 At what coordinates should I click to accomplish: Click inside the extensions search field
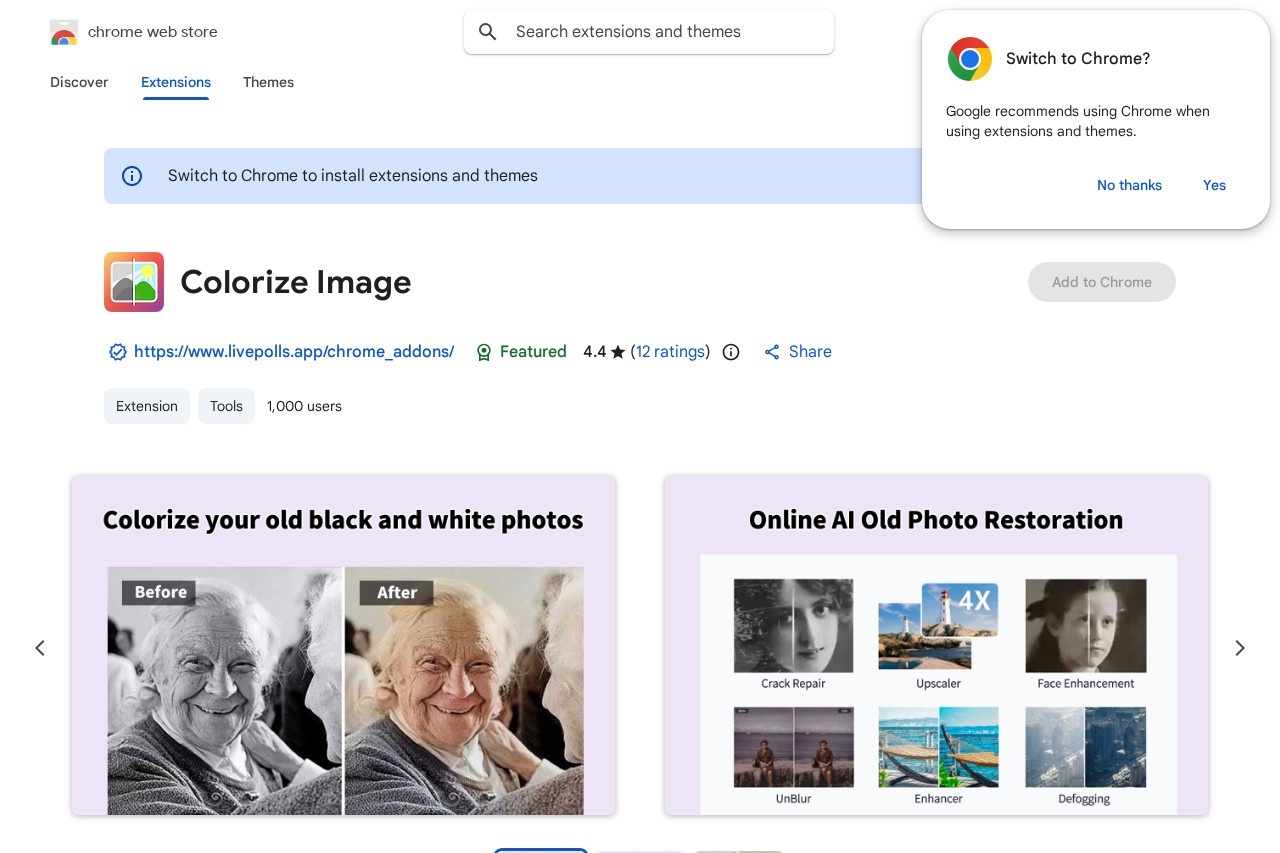(648, 31)
